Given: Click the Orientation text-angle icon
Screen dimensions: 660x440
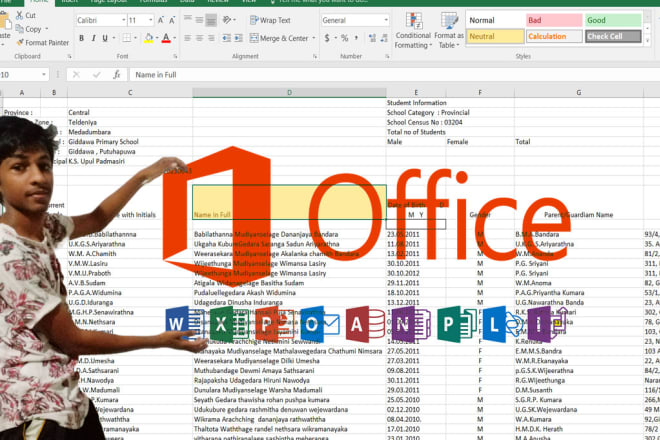Looking at the screenshot, I should click(x=227, y=19).
